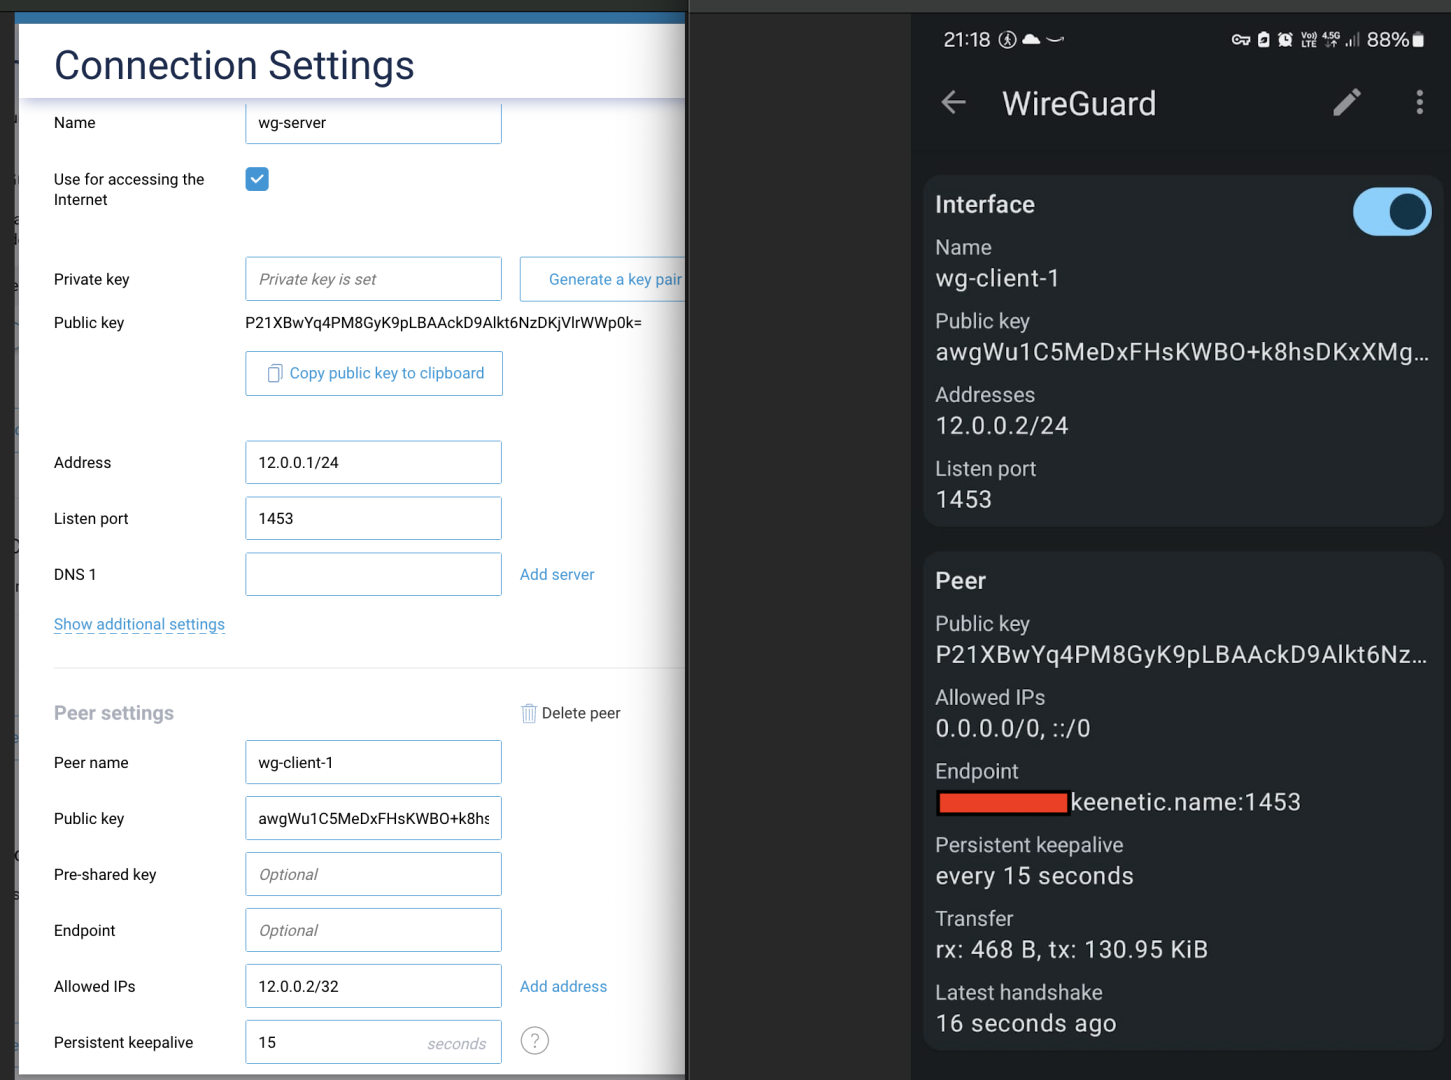Viewport: 1451px width, 1080px height.
Task: Tap the battery status icon
Action: pyautogui.click(x=1417, y=40)
